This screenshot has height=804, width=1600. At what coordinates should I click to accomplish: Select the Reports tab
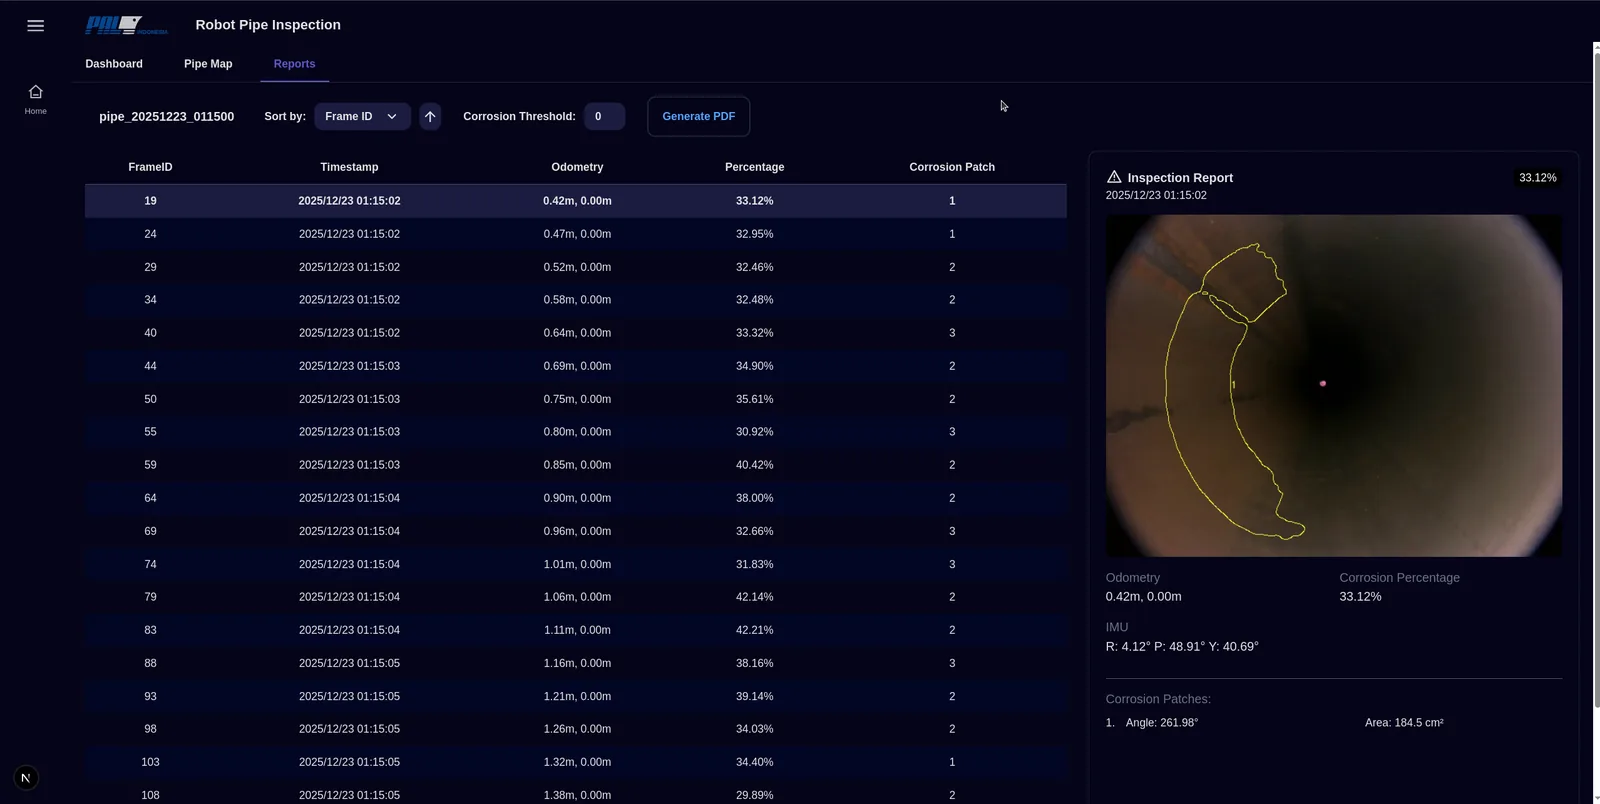294,64
